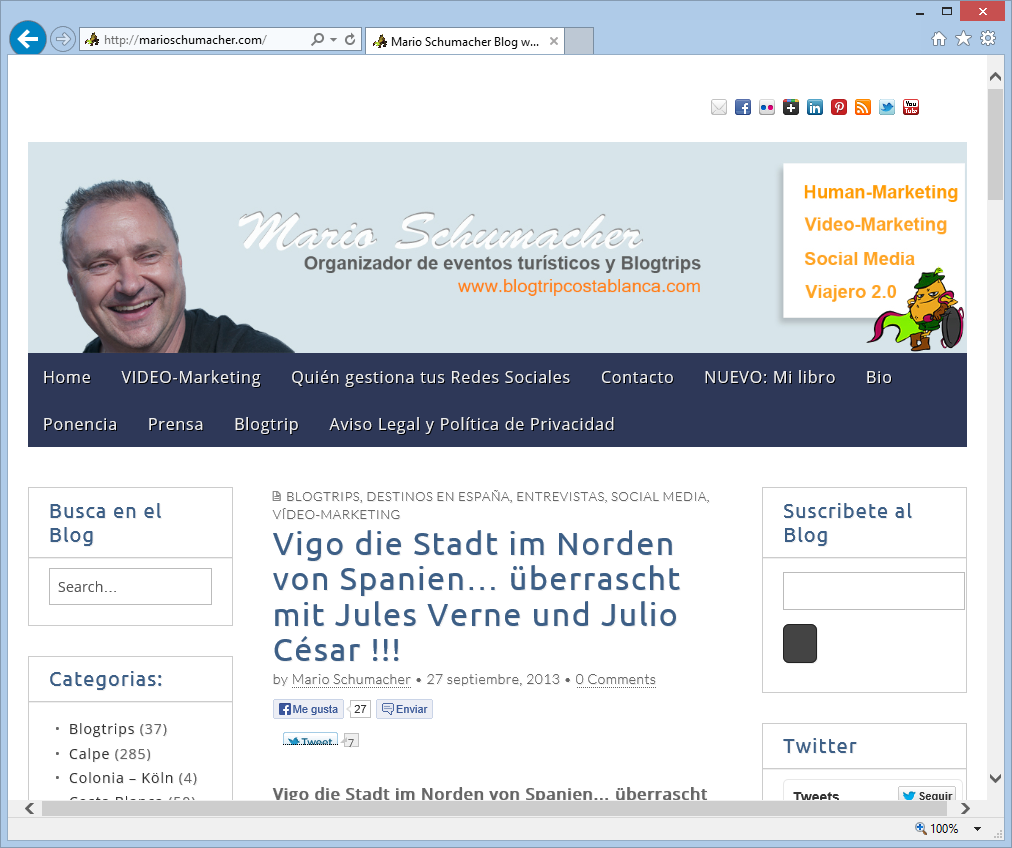The height and width of the screenshot is (848, 1012).
Task: Open the RSS feed icon
Action: (863, 107)
